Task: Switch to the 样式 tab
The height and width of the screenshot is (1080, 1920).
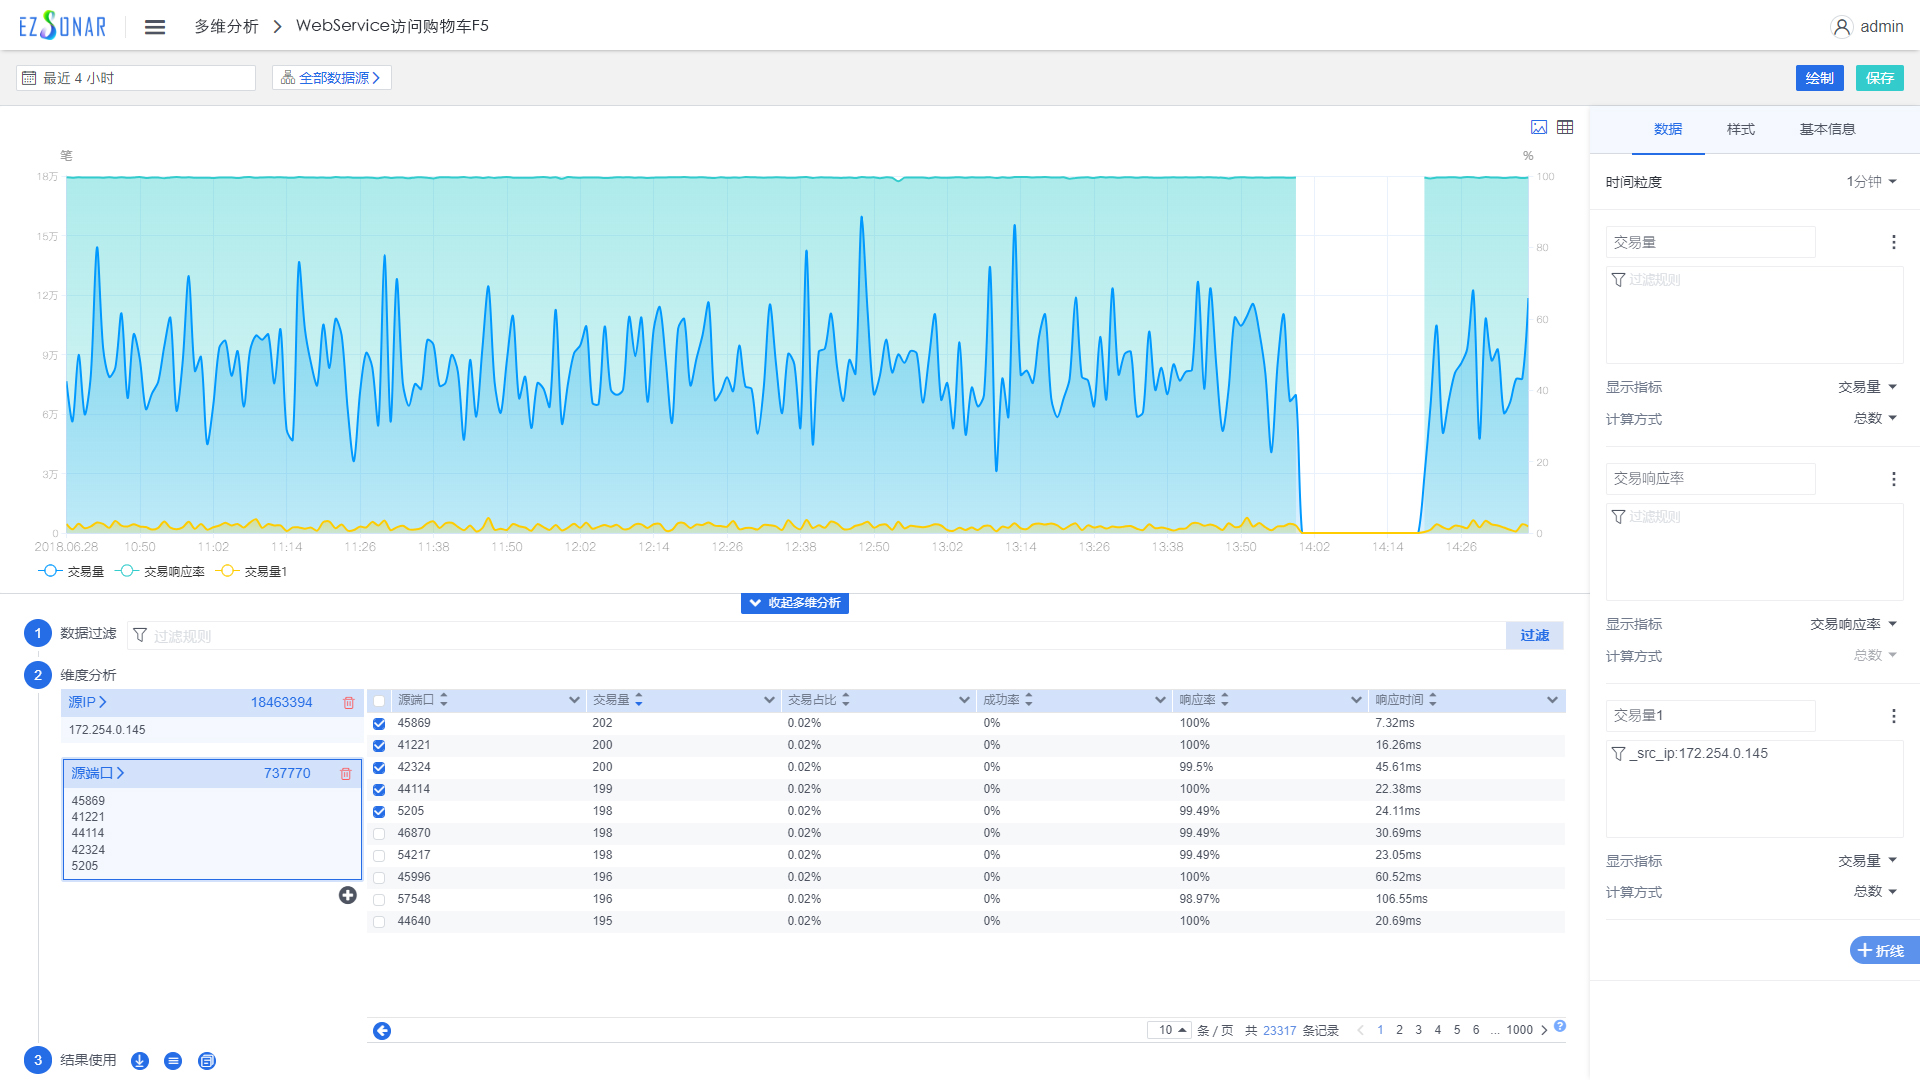Action: point(1740,129)
